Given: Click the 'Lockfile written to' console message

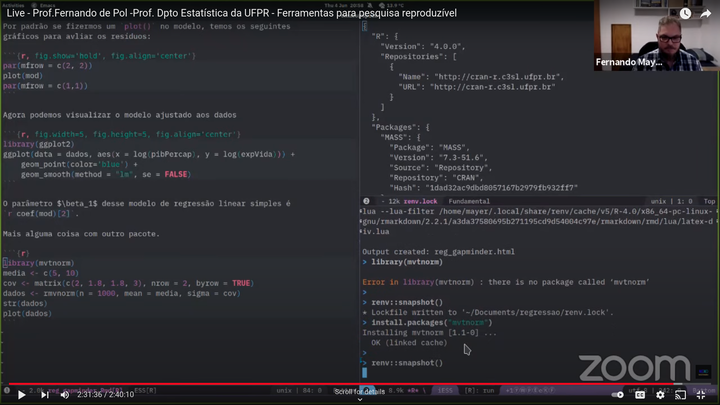Looking at the screenshot, I should tap(488, 312).
